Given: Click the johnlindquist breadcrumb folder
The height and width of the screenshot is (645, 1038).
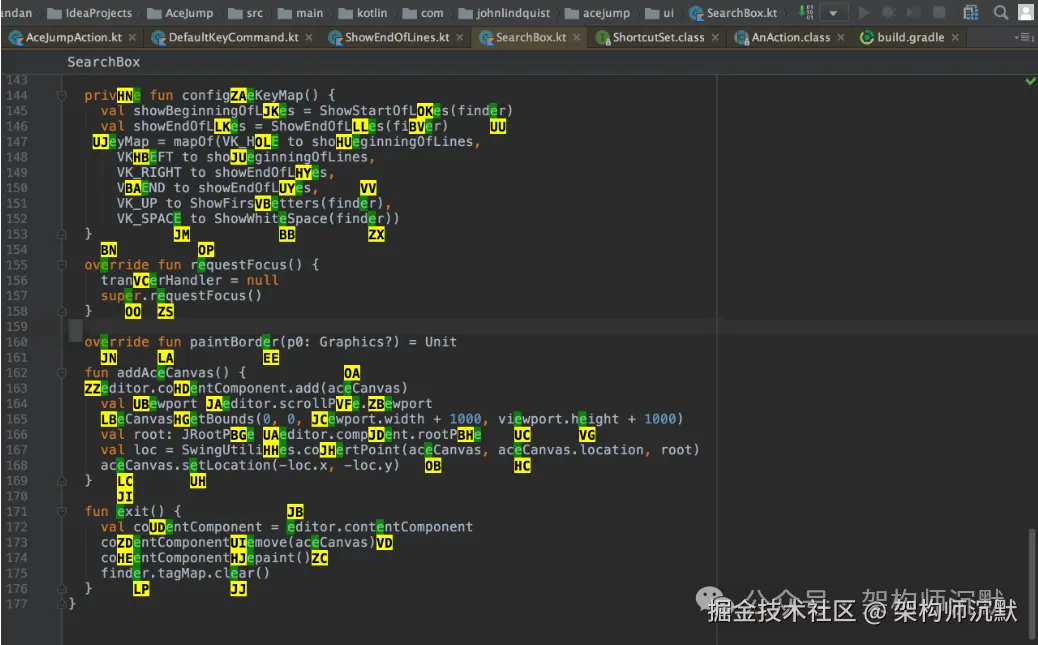Looking at the screenshot, I should click(x=504, y=13).
